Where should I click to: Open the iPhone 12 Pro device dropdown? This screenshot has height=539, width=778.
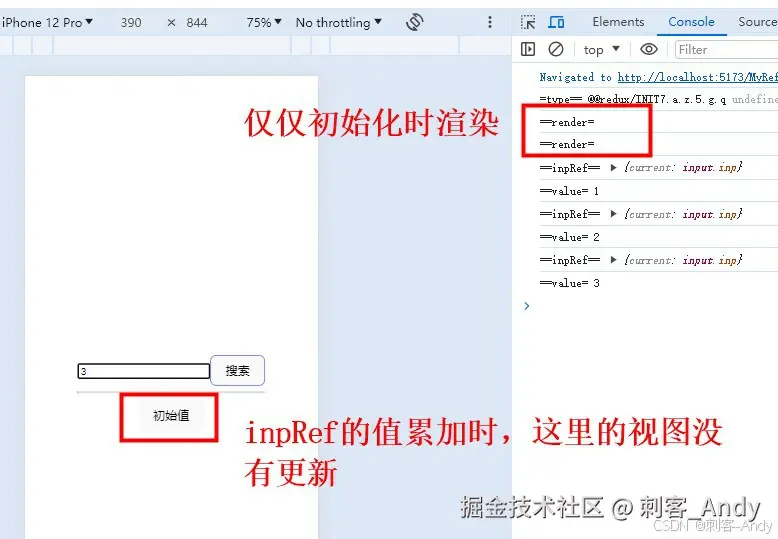tap(47, 22)
